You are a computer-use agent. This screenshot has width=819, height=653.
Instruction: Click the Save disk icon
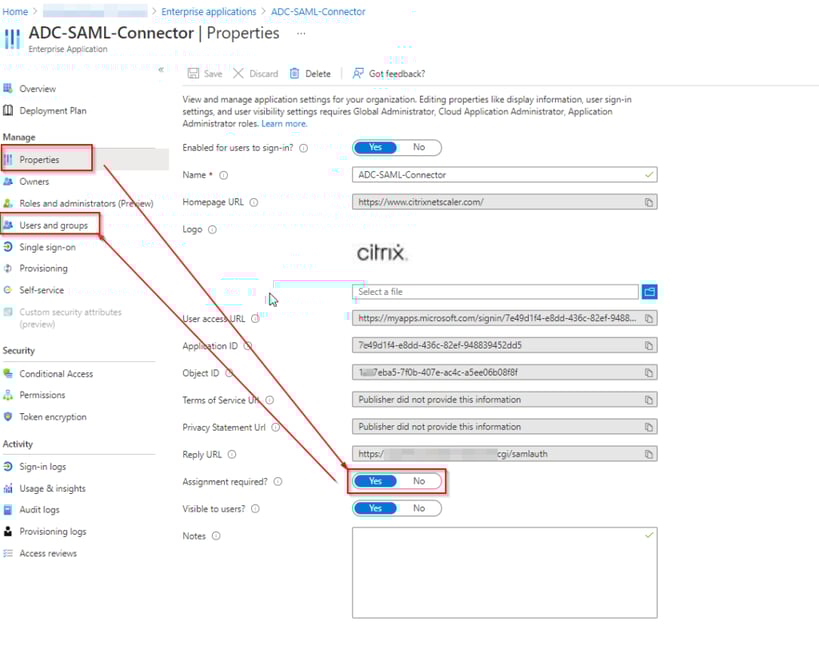point(193,74)
